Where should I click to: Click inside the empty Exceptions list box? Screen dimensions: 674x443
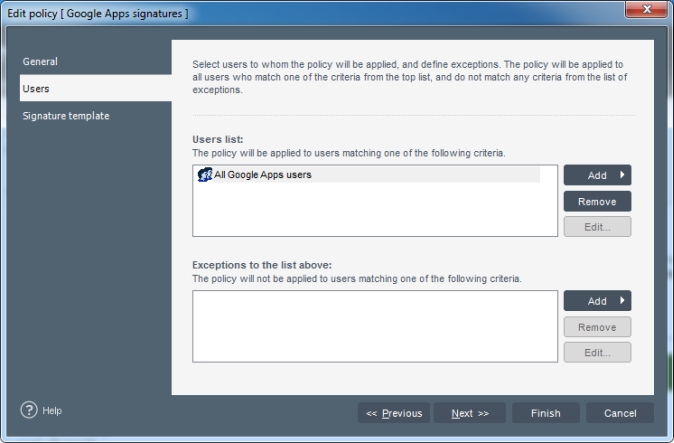point(375,326)
